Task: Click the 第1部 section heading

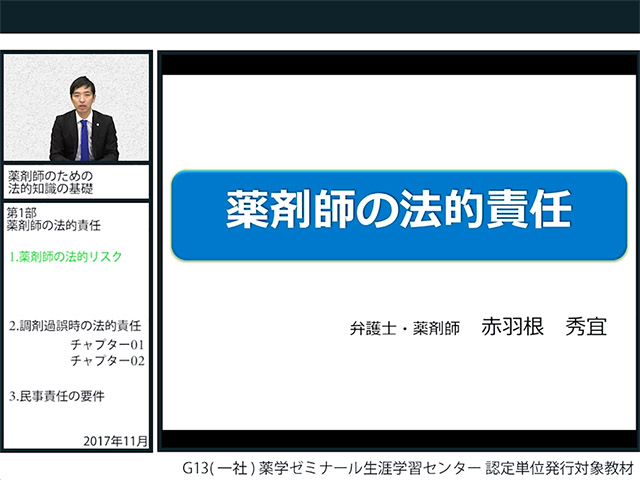Action: point(54,219)
